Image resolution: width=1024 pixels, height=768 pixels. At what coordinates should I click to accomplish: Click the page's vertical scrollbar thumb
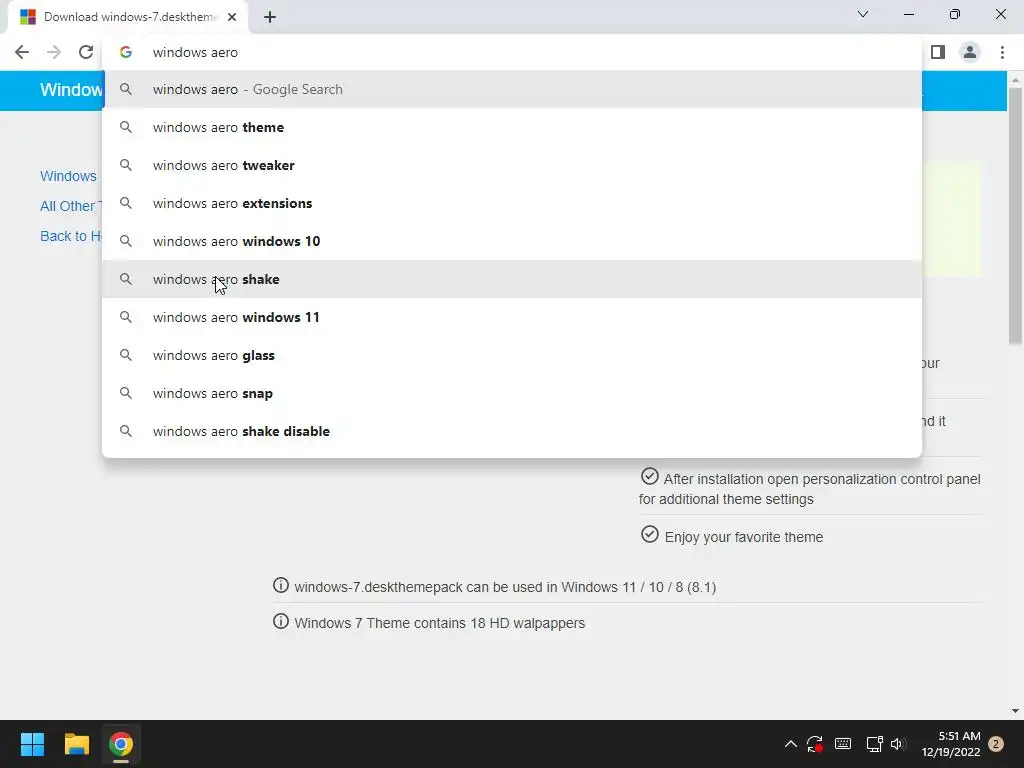pyautogui.click(x=1015, y=216)
